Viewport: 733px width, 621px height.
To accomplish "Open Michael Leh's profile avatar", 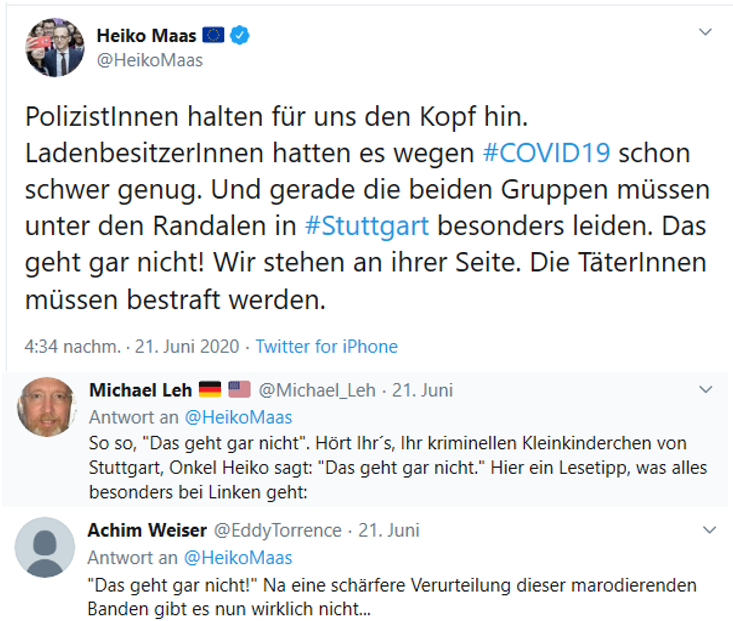I will (x=45, y=407).
